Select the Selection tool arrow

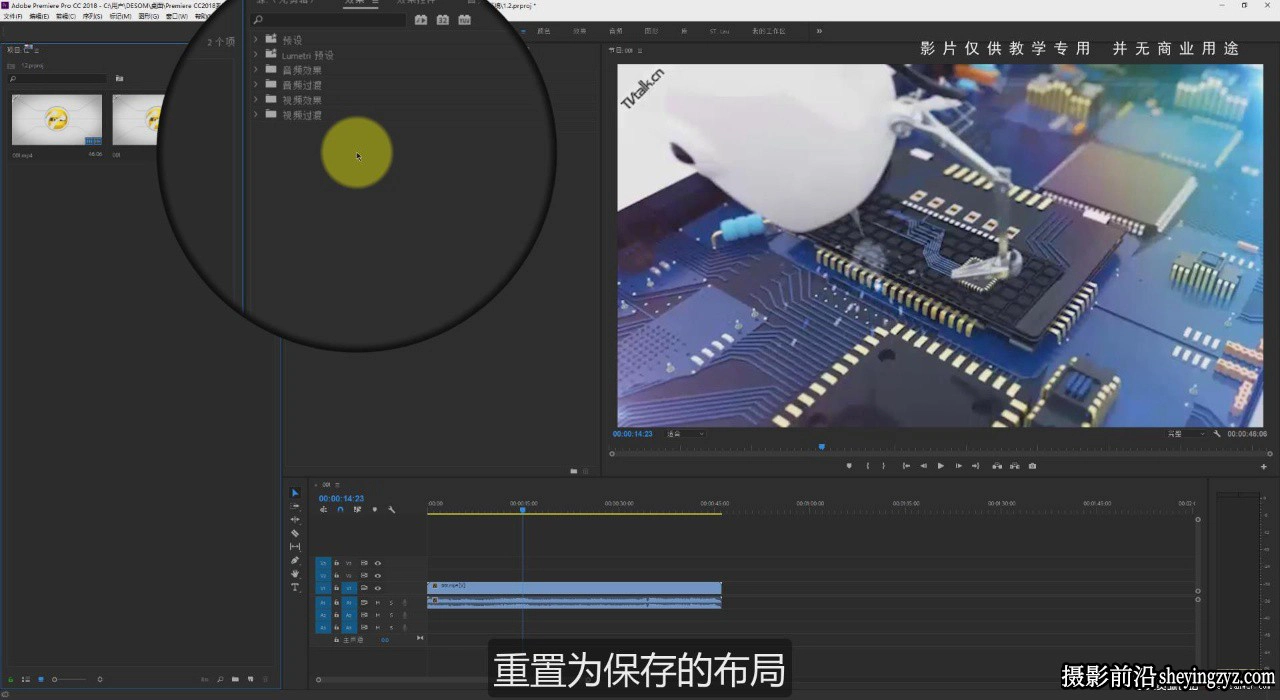click(295, 492)
